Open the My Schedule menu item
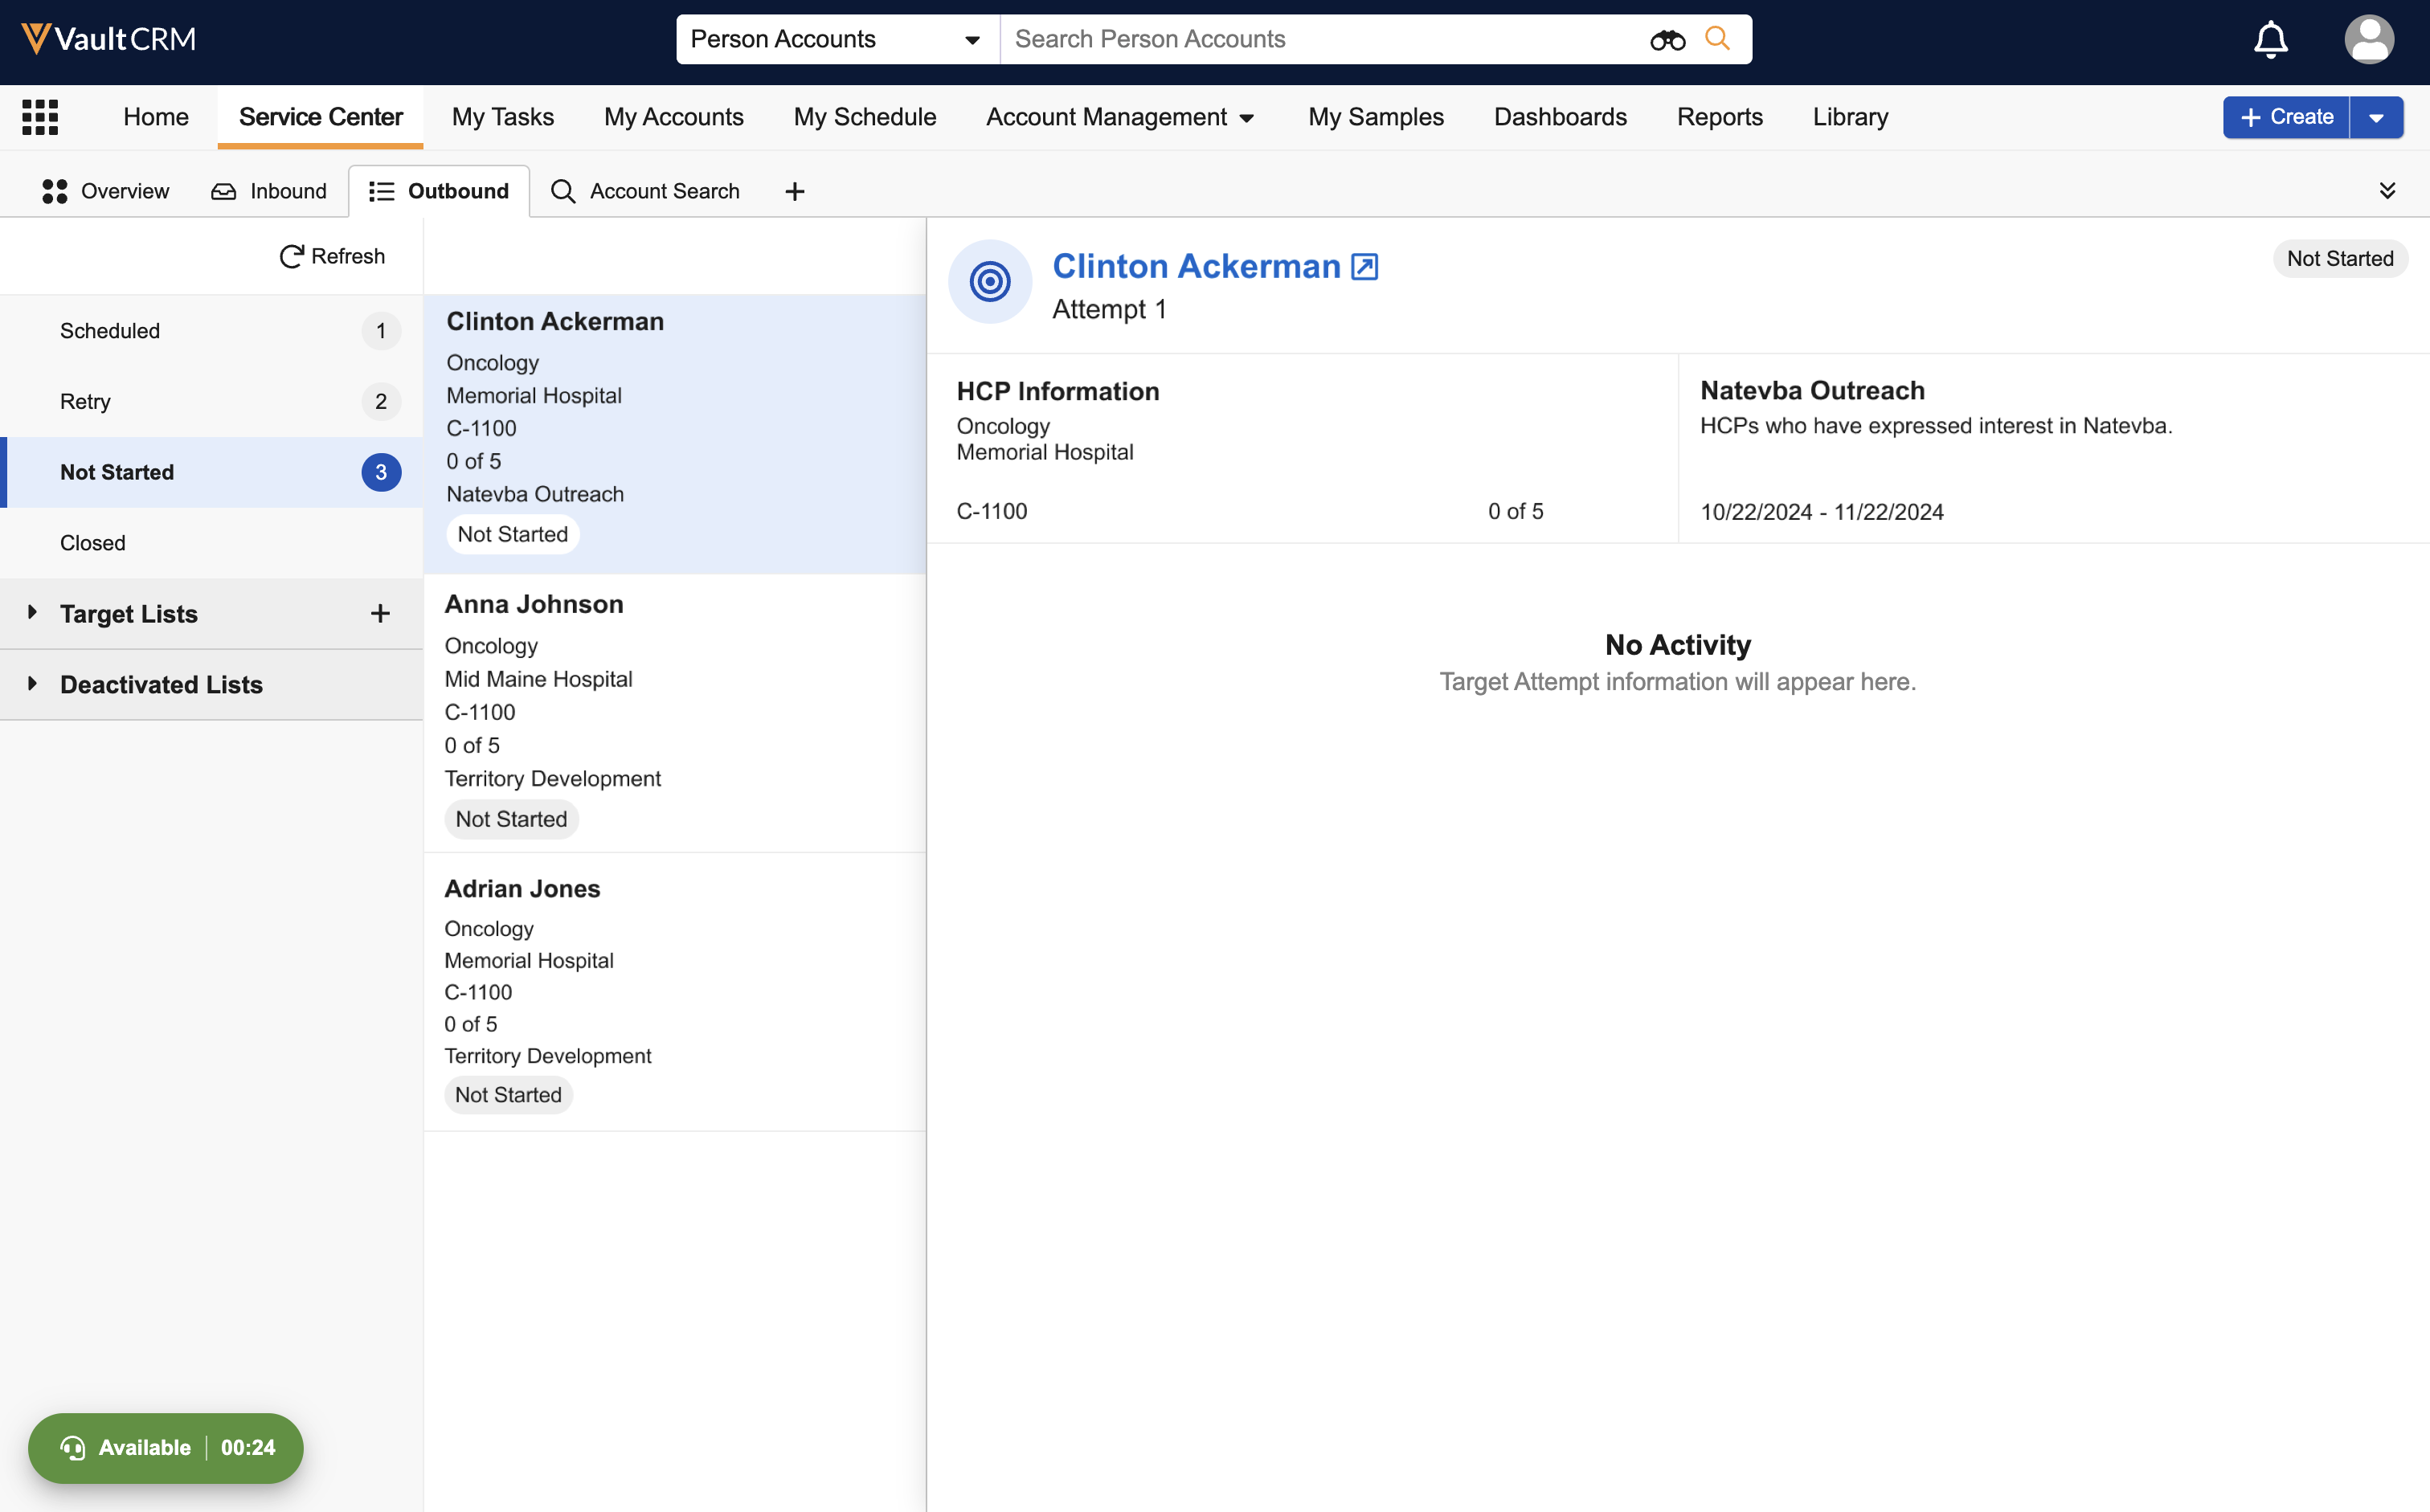2430x1512 pixels. pos(864,117)
